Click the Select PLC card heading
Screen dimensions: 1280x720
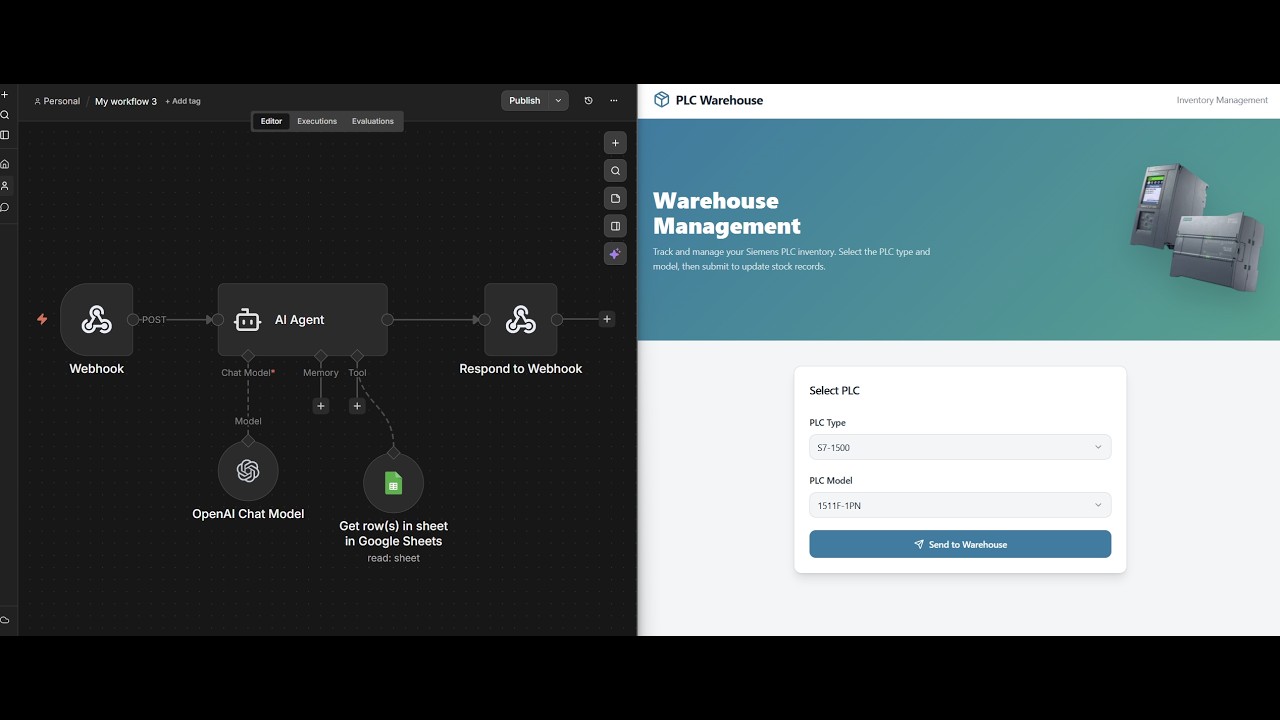834,390
